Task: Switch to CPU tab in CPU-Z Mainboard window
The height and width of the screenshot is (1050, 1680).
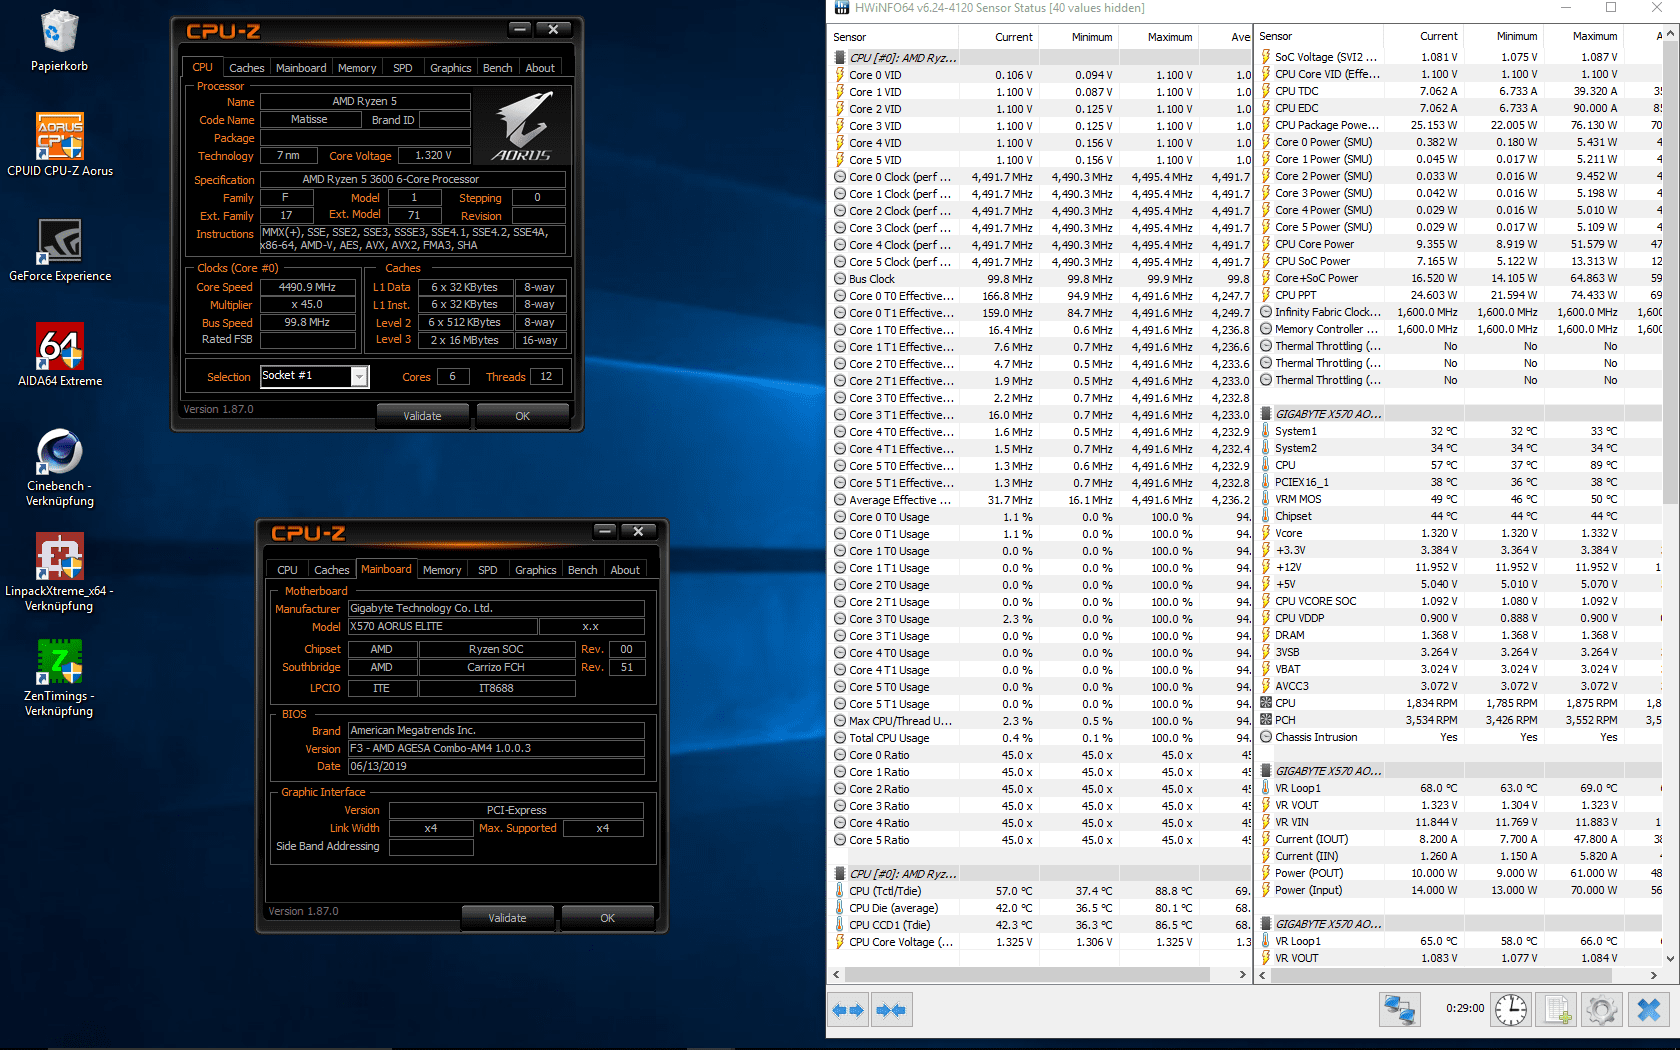Action: [288, 570]
